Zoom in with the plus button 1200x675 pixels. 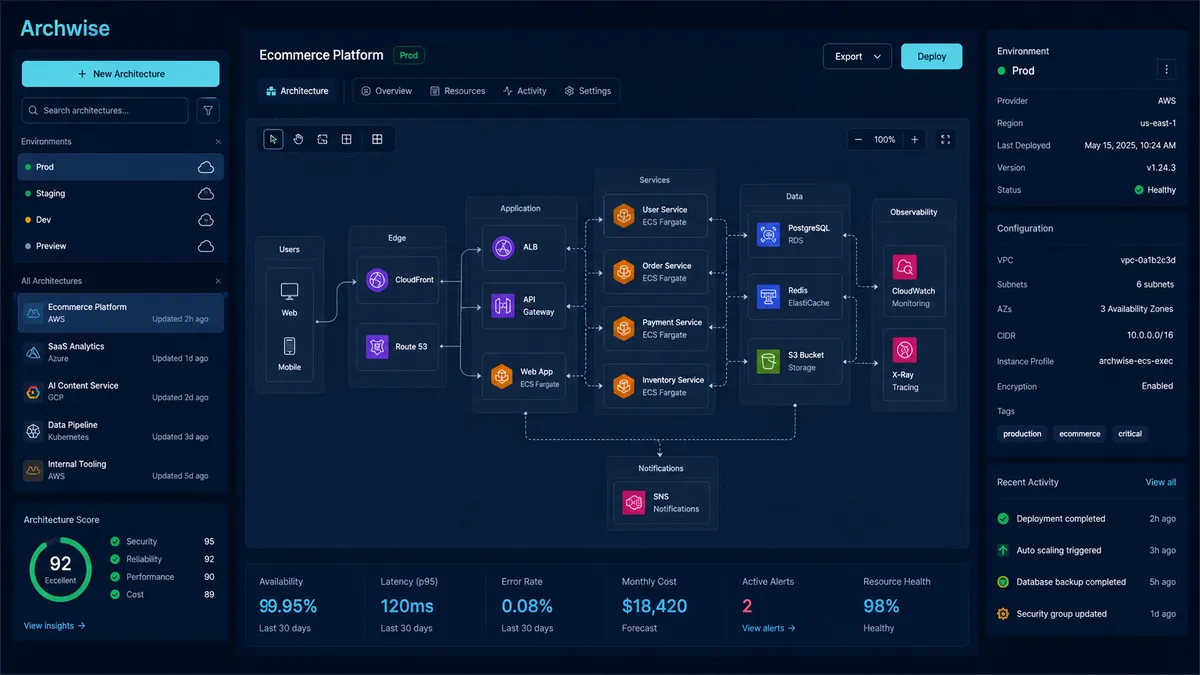tap(914, 140)
